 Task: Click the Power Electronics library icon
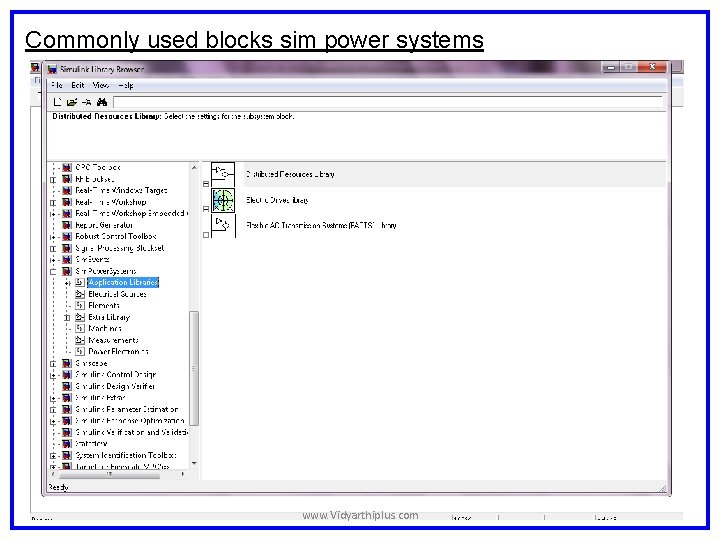tap(80, 351)
